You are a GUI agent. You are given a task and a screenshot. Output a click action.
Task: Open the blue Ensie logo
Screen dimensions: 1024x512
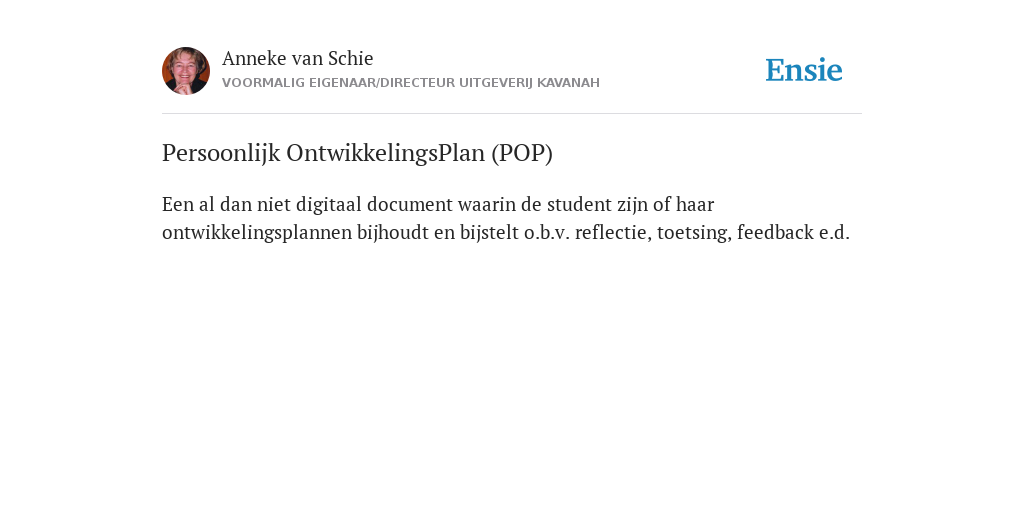point(804,70)
